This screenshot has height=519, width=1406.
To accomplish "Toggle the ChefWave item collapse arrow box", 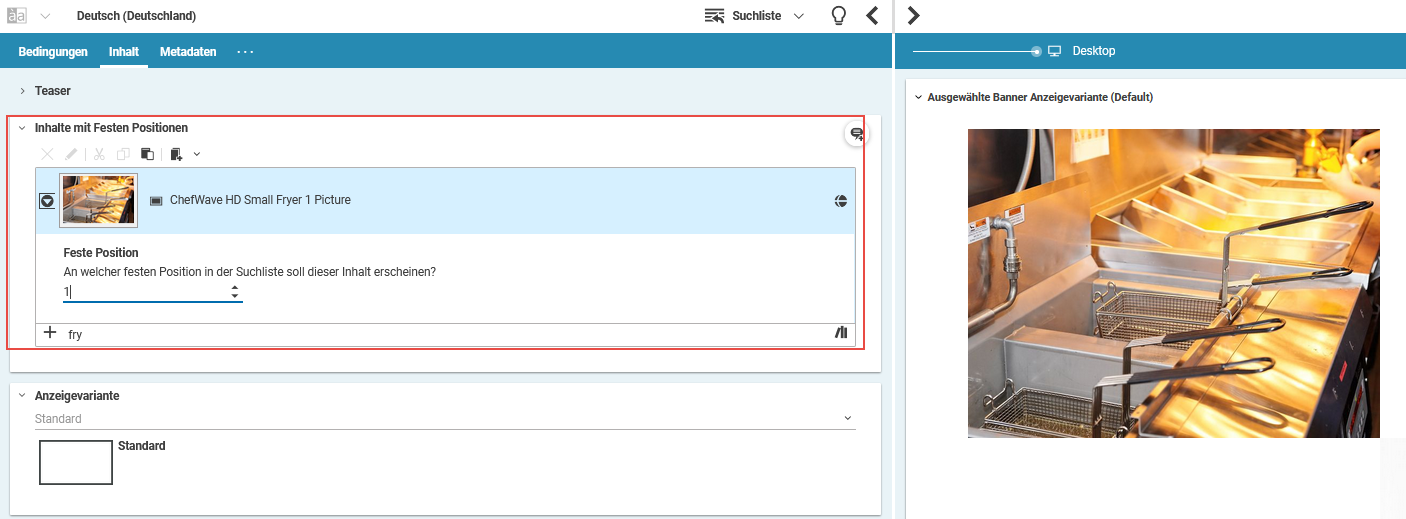I will tap(47, 201).
